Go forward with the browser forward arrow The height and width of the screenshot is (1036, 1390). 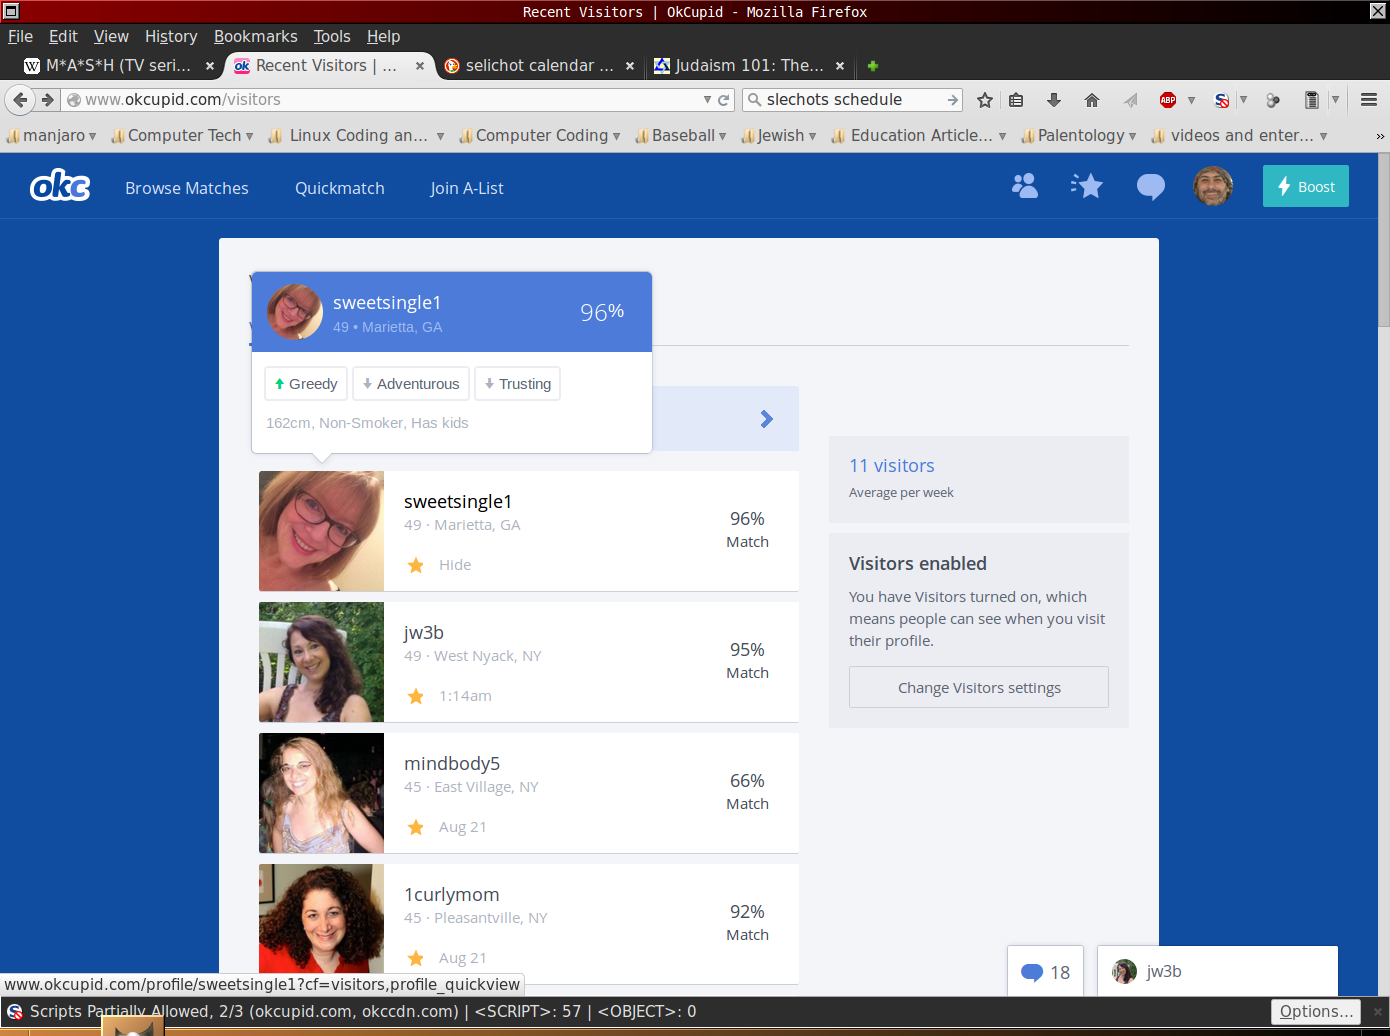[x=47, y=100]
